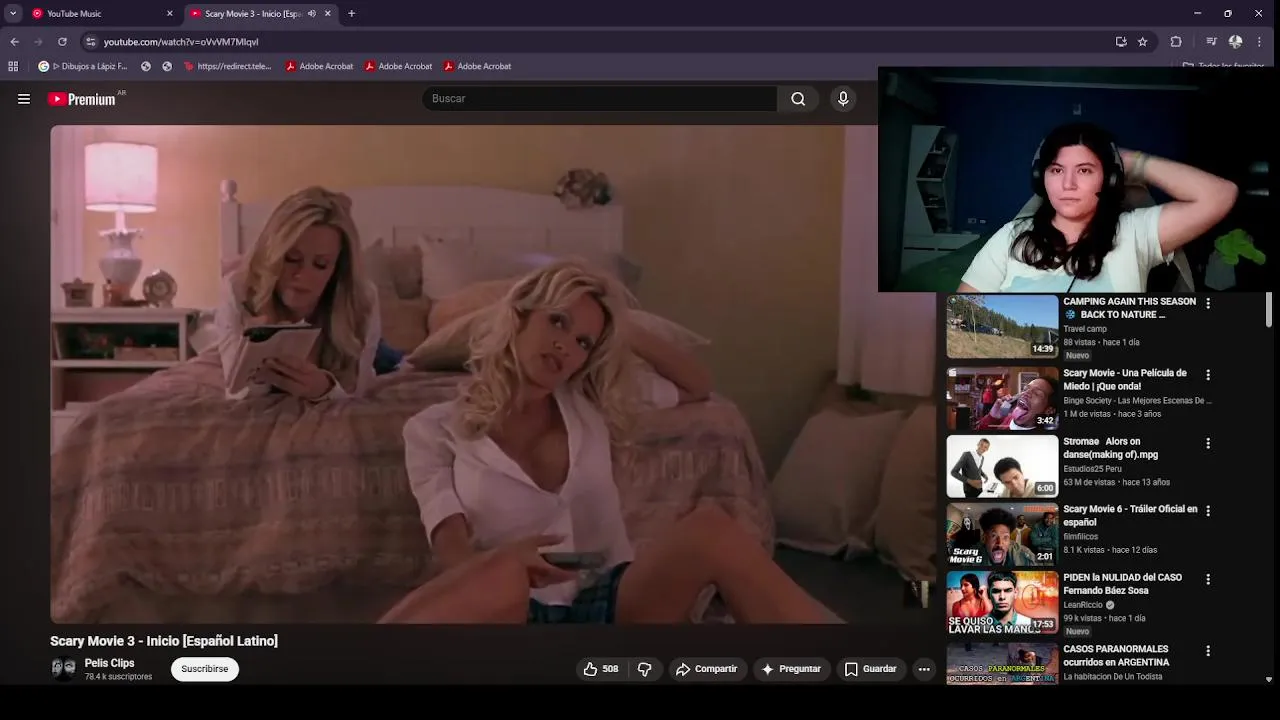Mute audio on the Scary Movie 3 tab
1280x720 pixels.
[x=312, y=14]
